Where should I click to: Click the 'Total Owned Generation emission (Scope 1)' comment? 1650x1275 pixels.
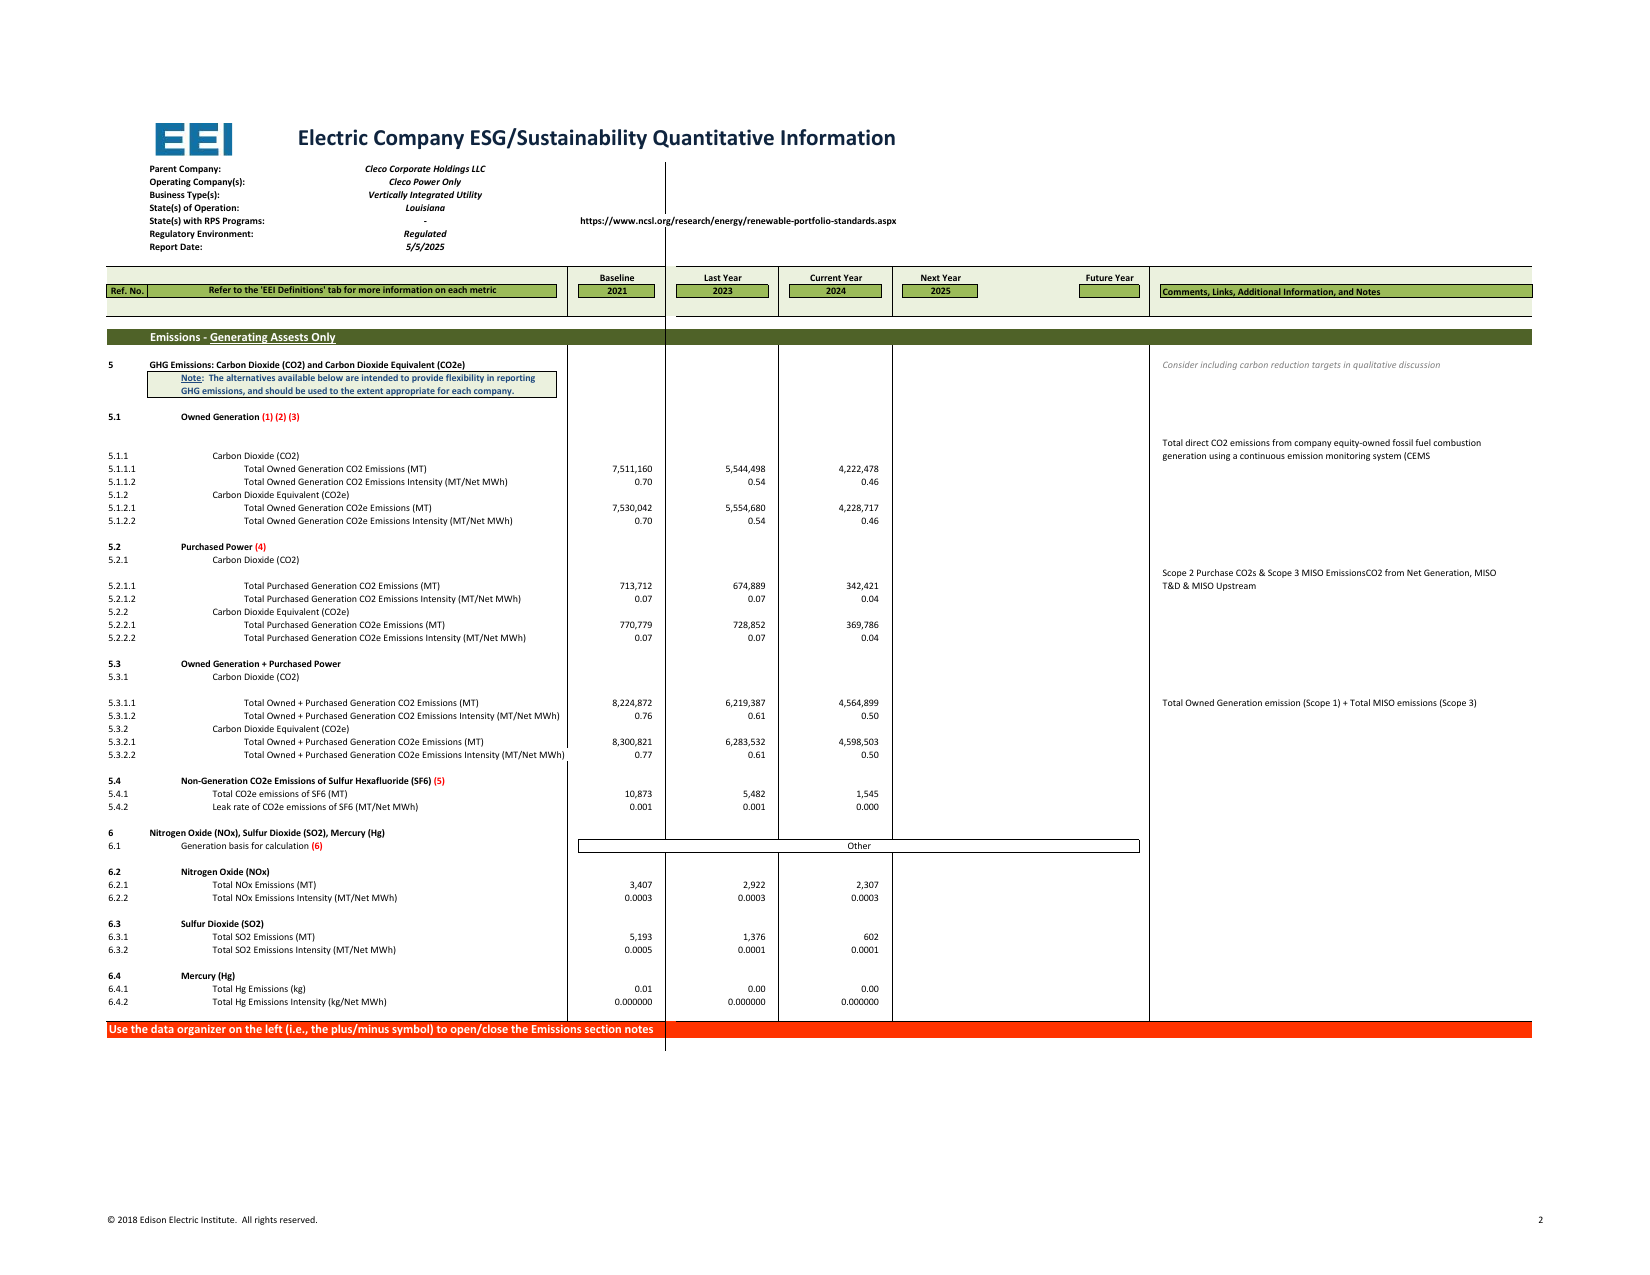click(x=1319, y=703)
